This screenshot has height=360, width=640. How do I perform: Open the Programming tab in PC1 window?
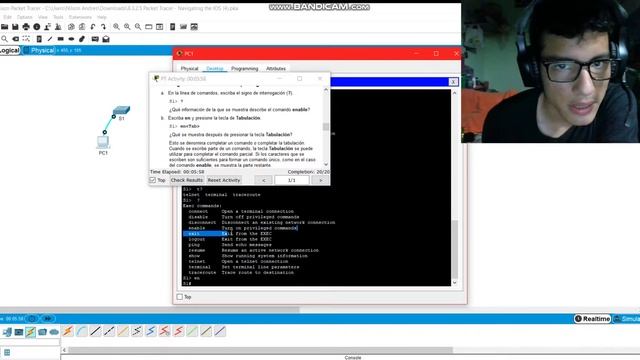pos(244,69)
